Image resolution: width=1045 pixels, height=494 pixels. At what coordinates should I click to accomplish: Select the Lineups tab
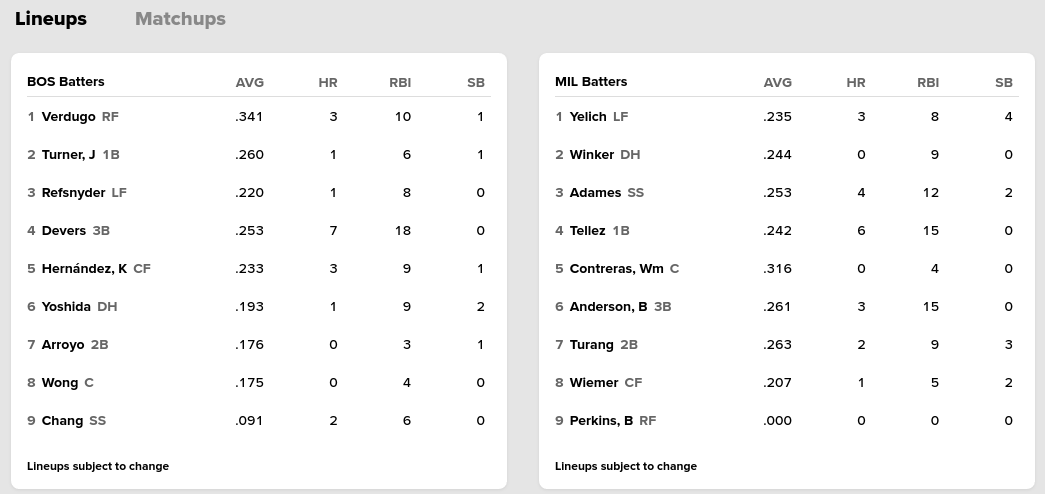[x=51, y=19]
